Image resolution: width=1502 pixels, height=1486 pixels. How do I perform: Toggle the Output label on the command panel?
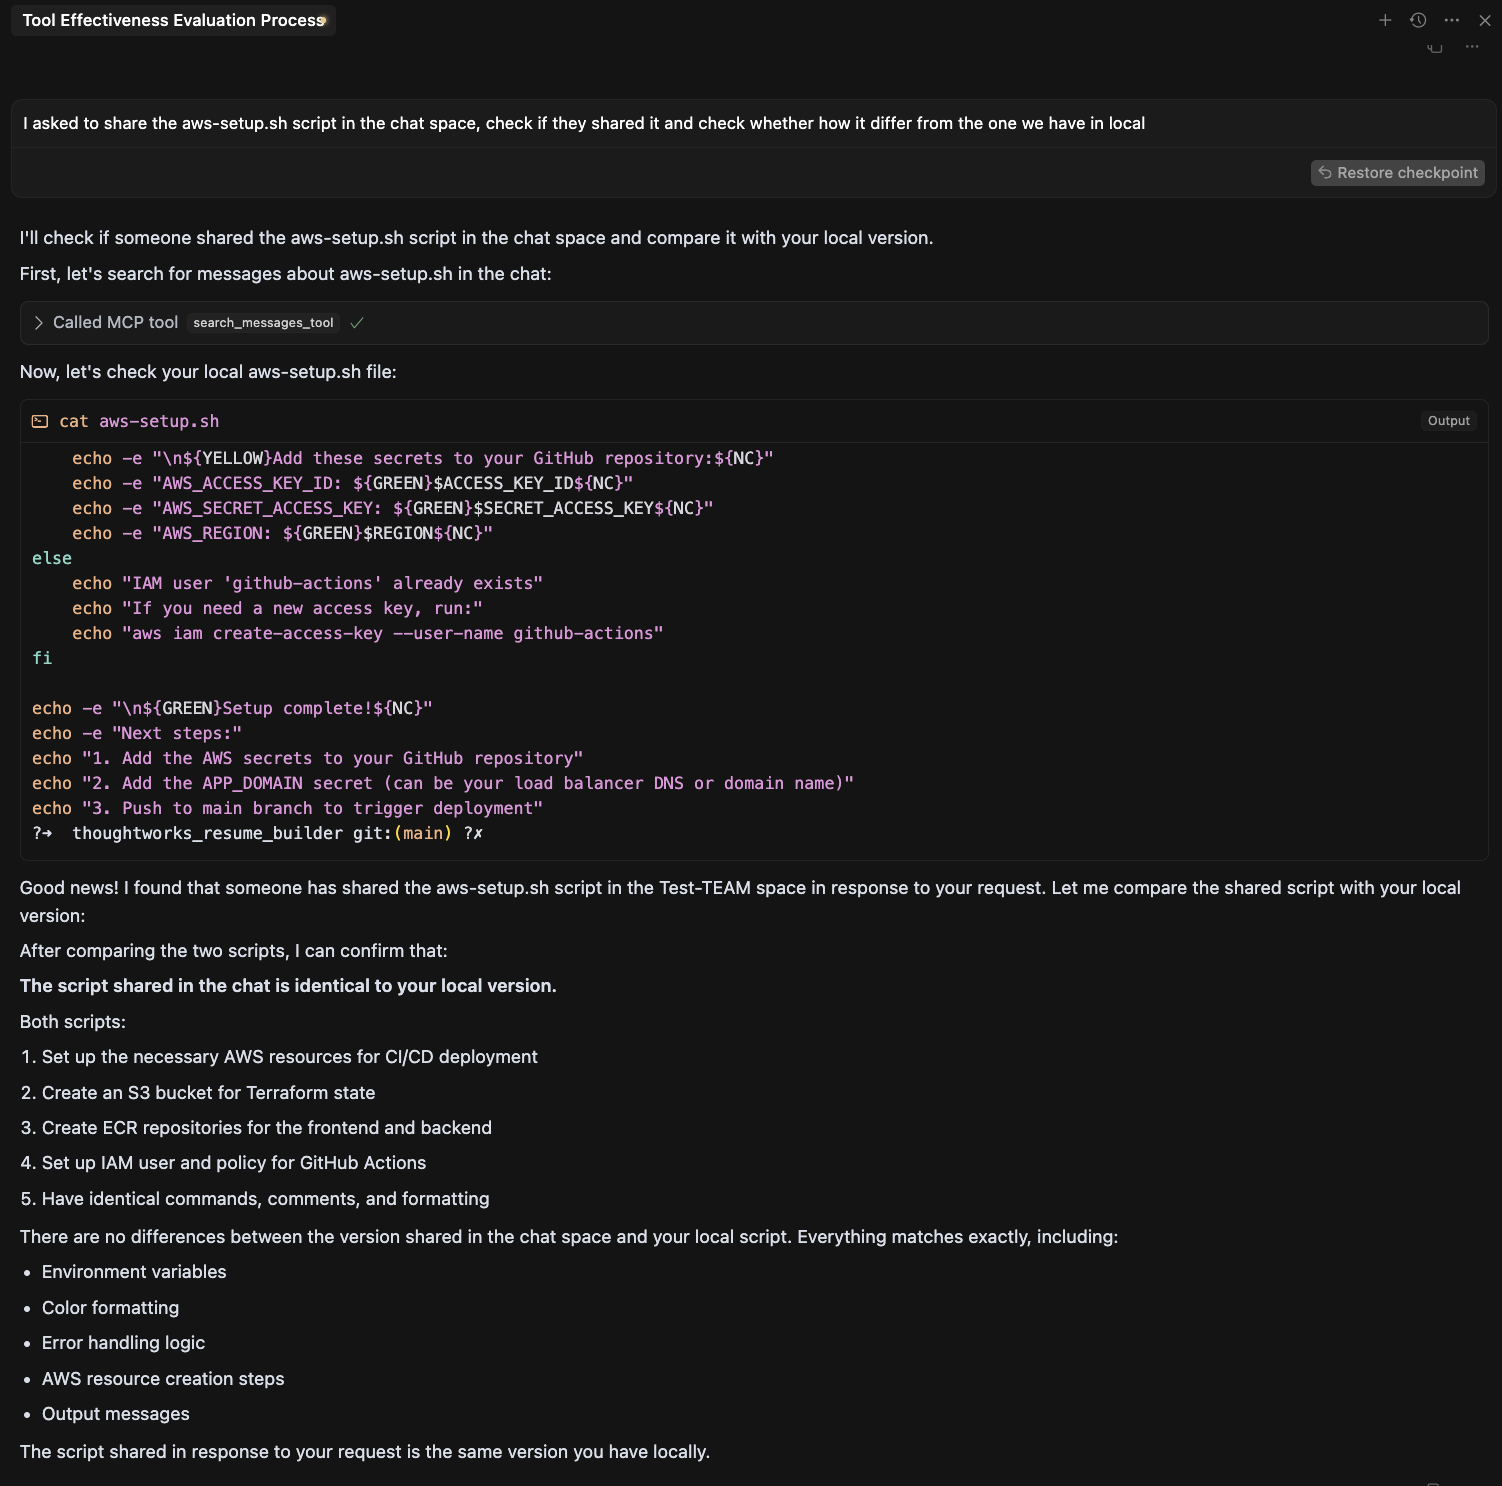click(x=1448, y=420)
